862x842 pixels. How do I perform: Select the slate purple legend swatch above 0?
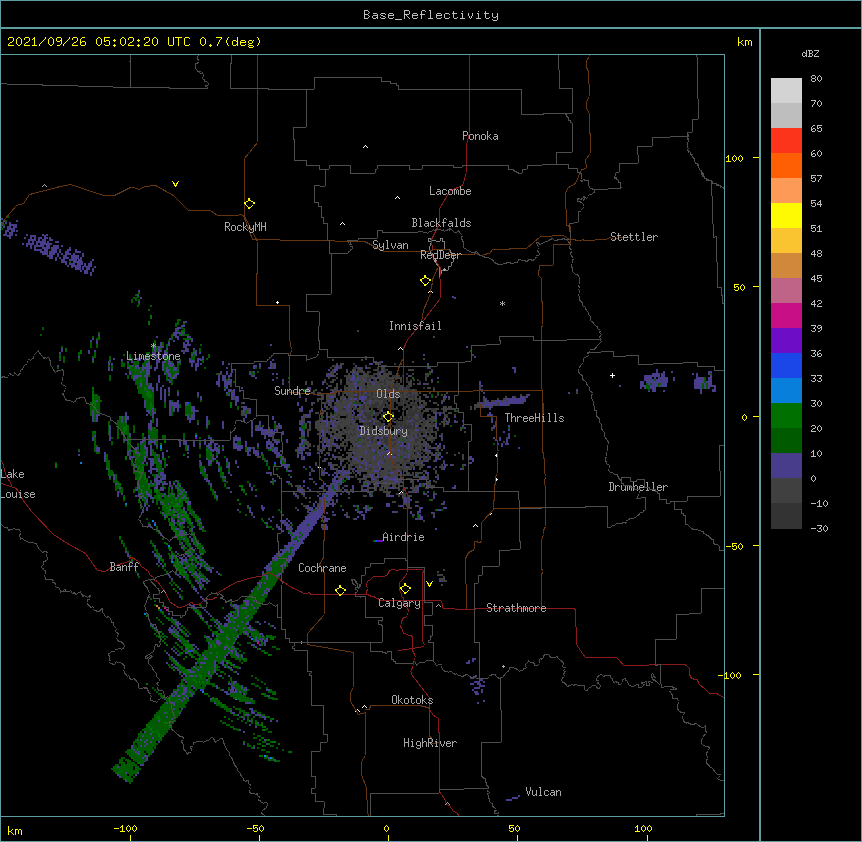786,466
